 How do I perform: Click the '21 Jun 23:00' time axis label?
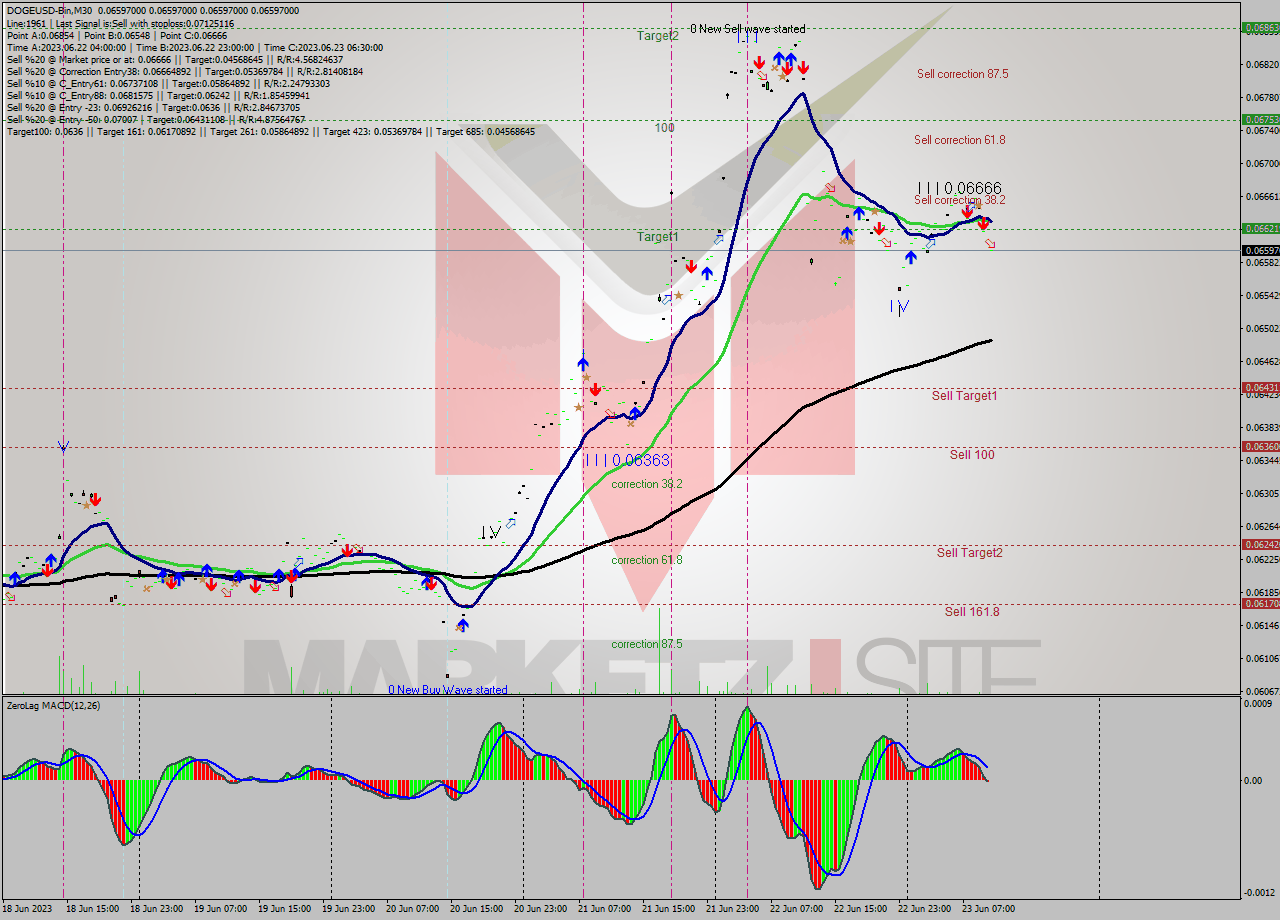pos(733,909)
